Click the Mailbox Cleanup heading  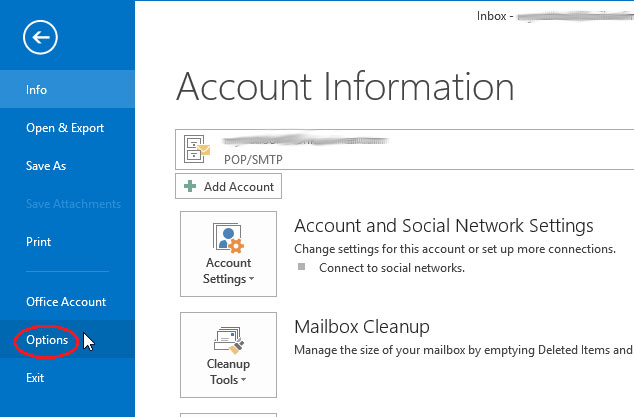[362, 327]
